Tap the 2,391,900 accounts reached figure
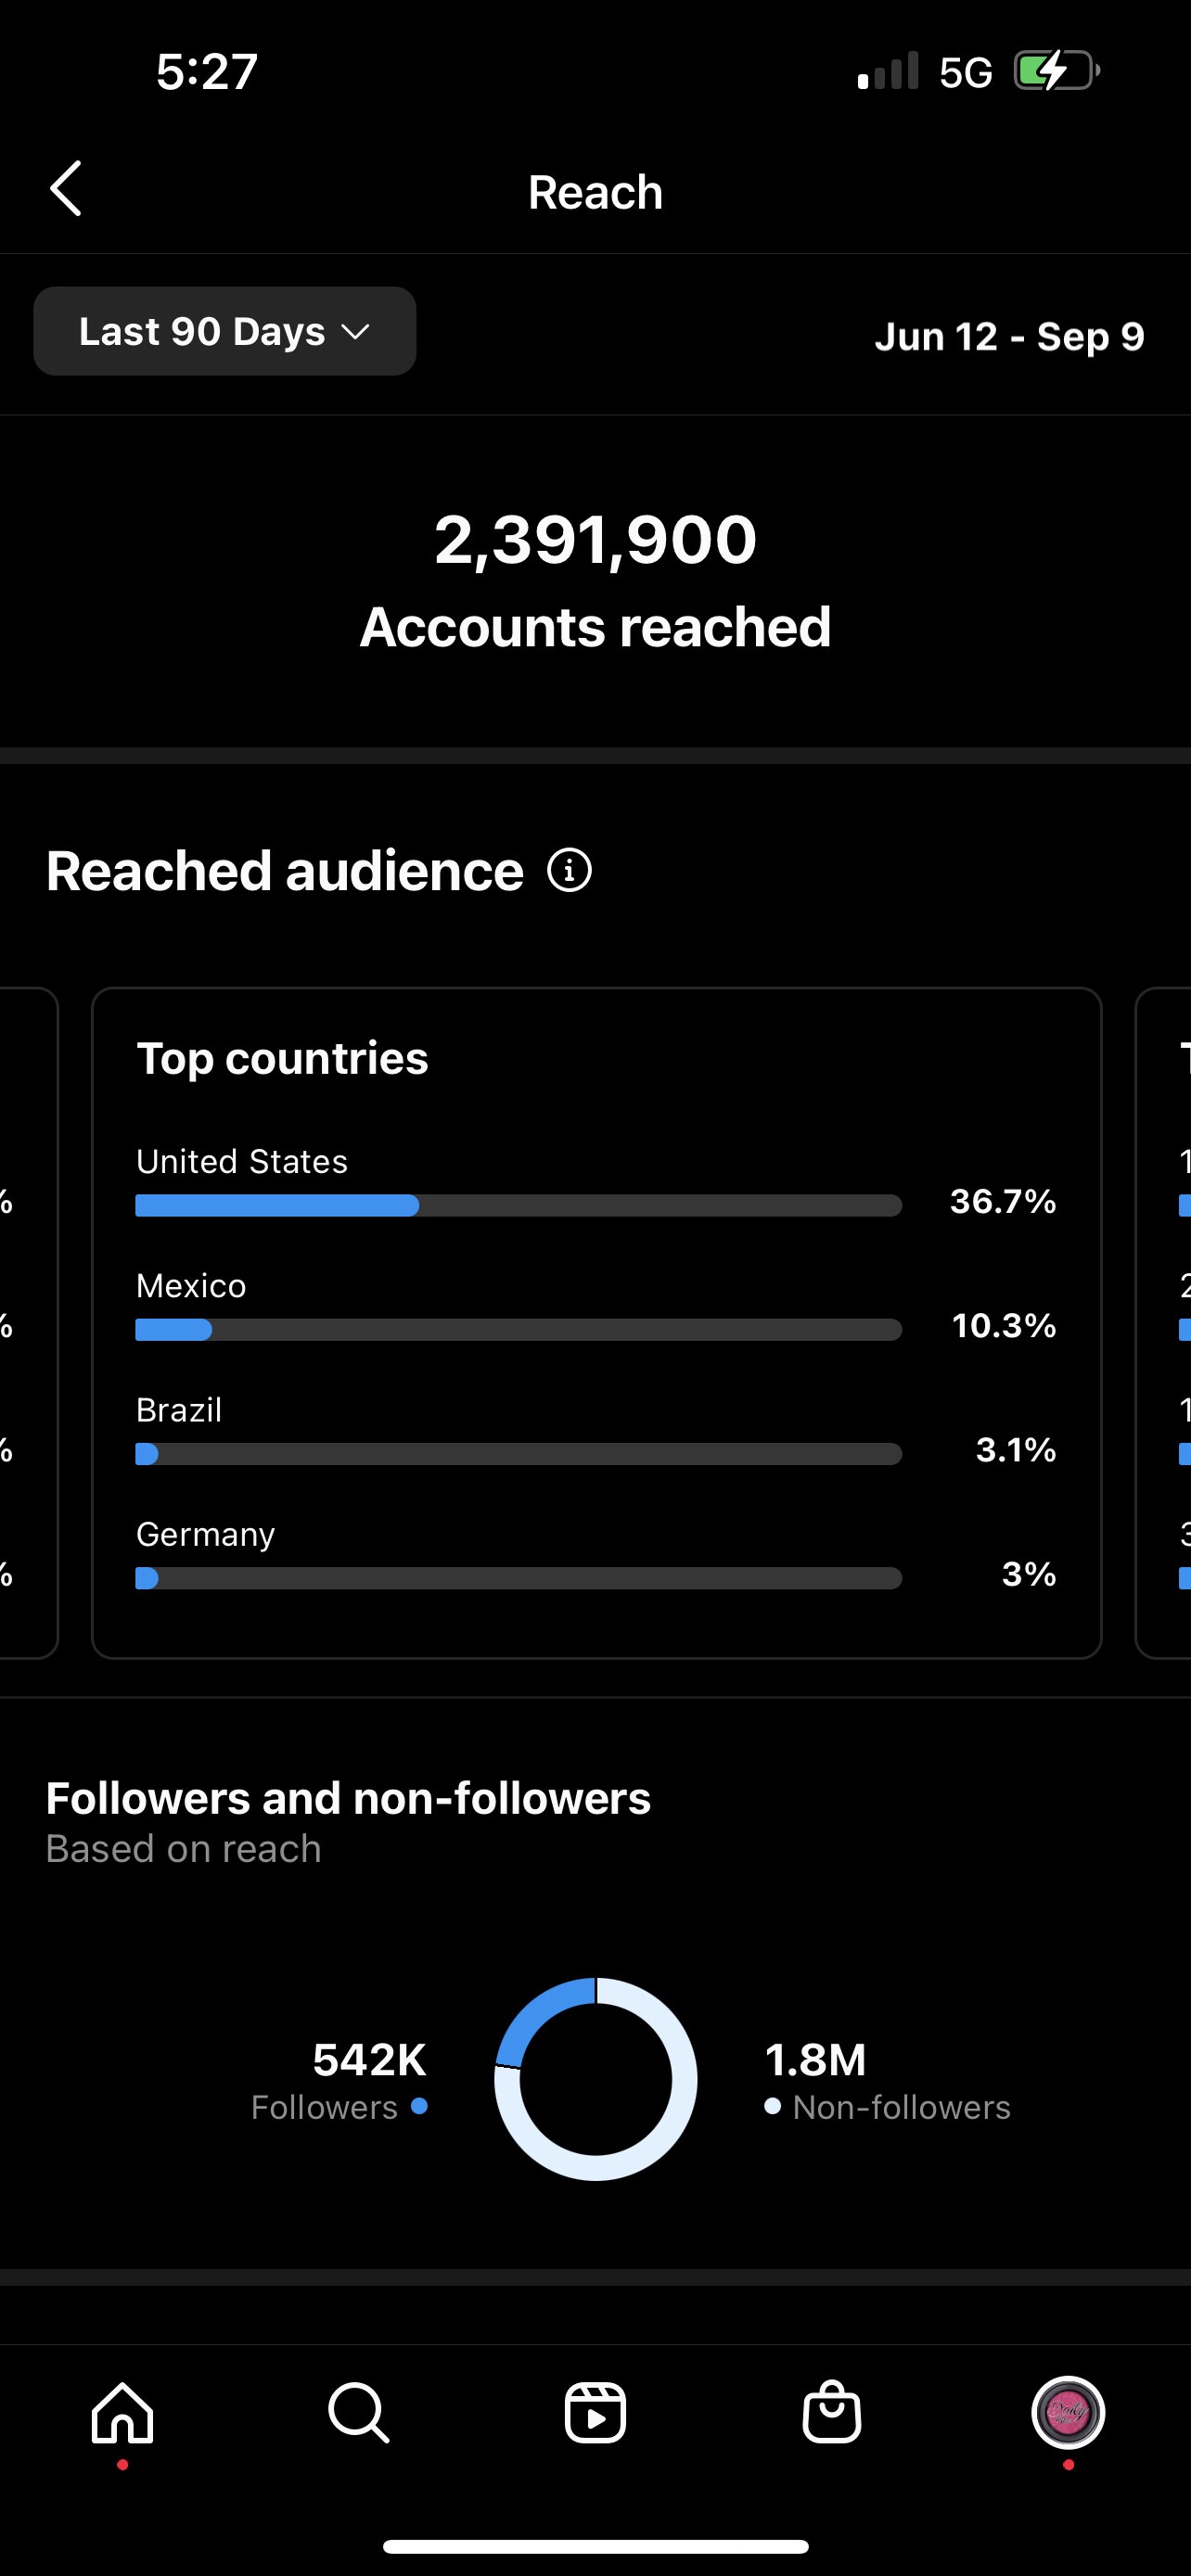The height and width of the screenshot is (2576, 1191). coord(595,540)
